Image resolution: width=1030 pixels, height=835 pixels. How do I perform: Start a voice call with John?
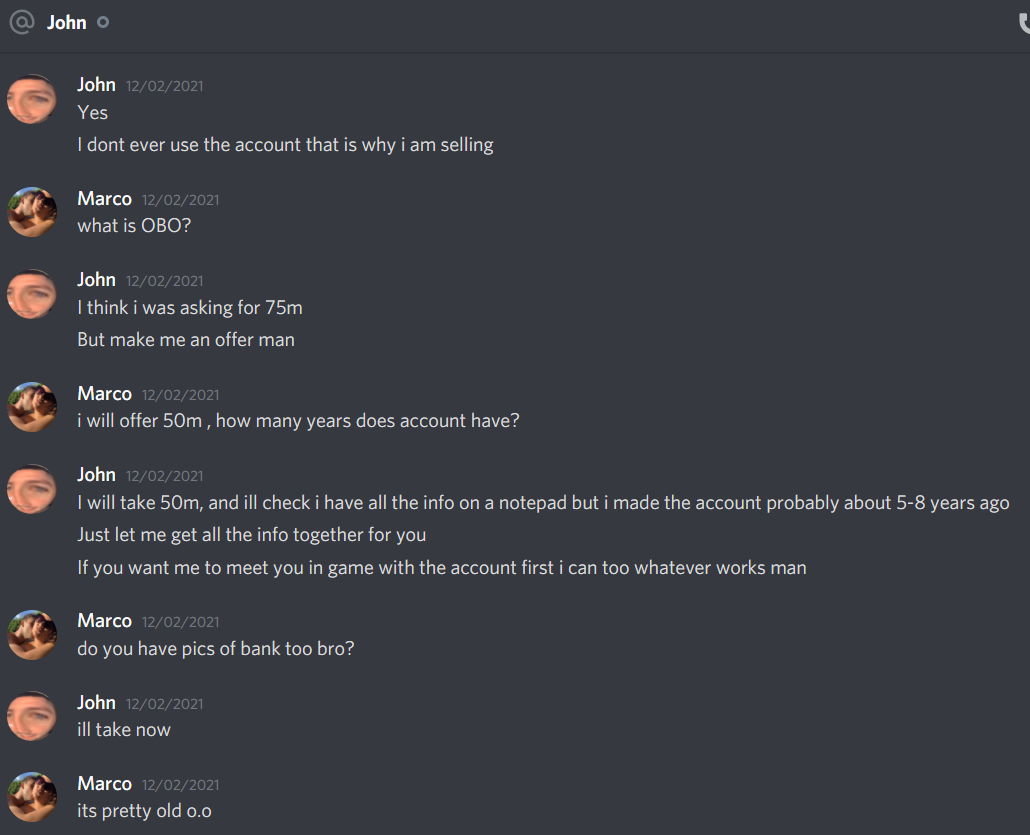pos(1024,24)
